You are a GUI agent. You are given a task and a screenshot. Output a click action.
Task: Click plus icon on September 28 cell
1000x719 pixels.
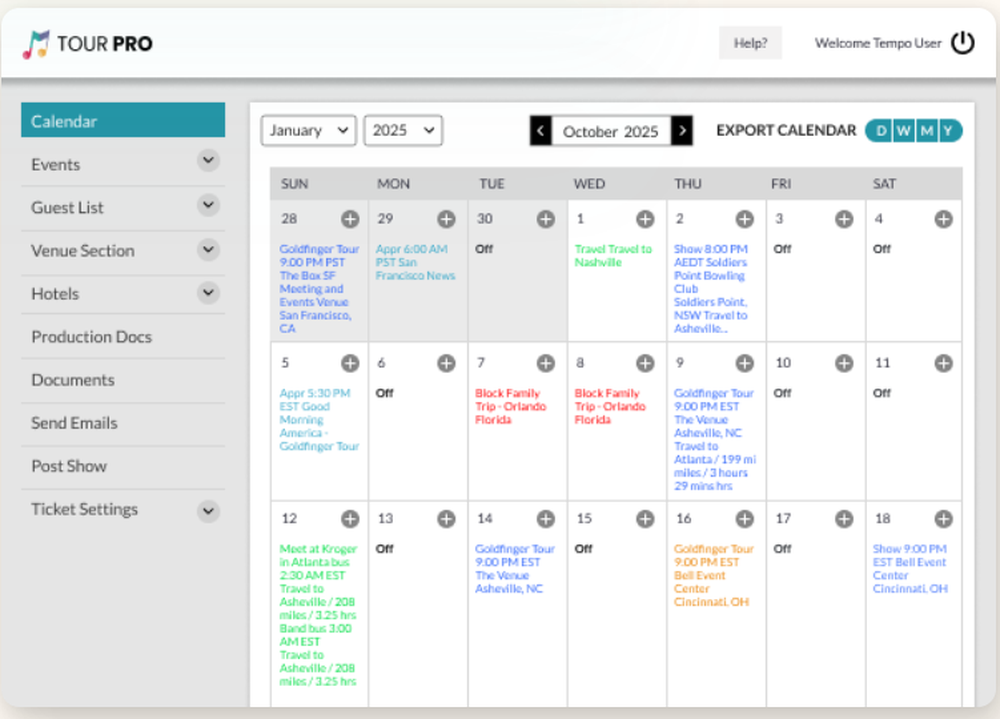pos(350,219)
